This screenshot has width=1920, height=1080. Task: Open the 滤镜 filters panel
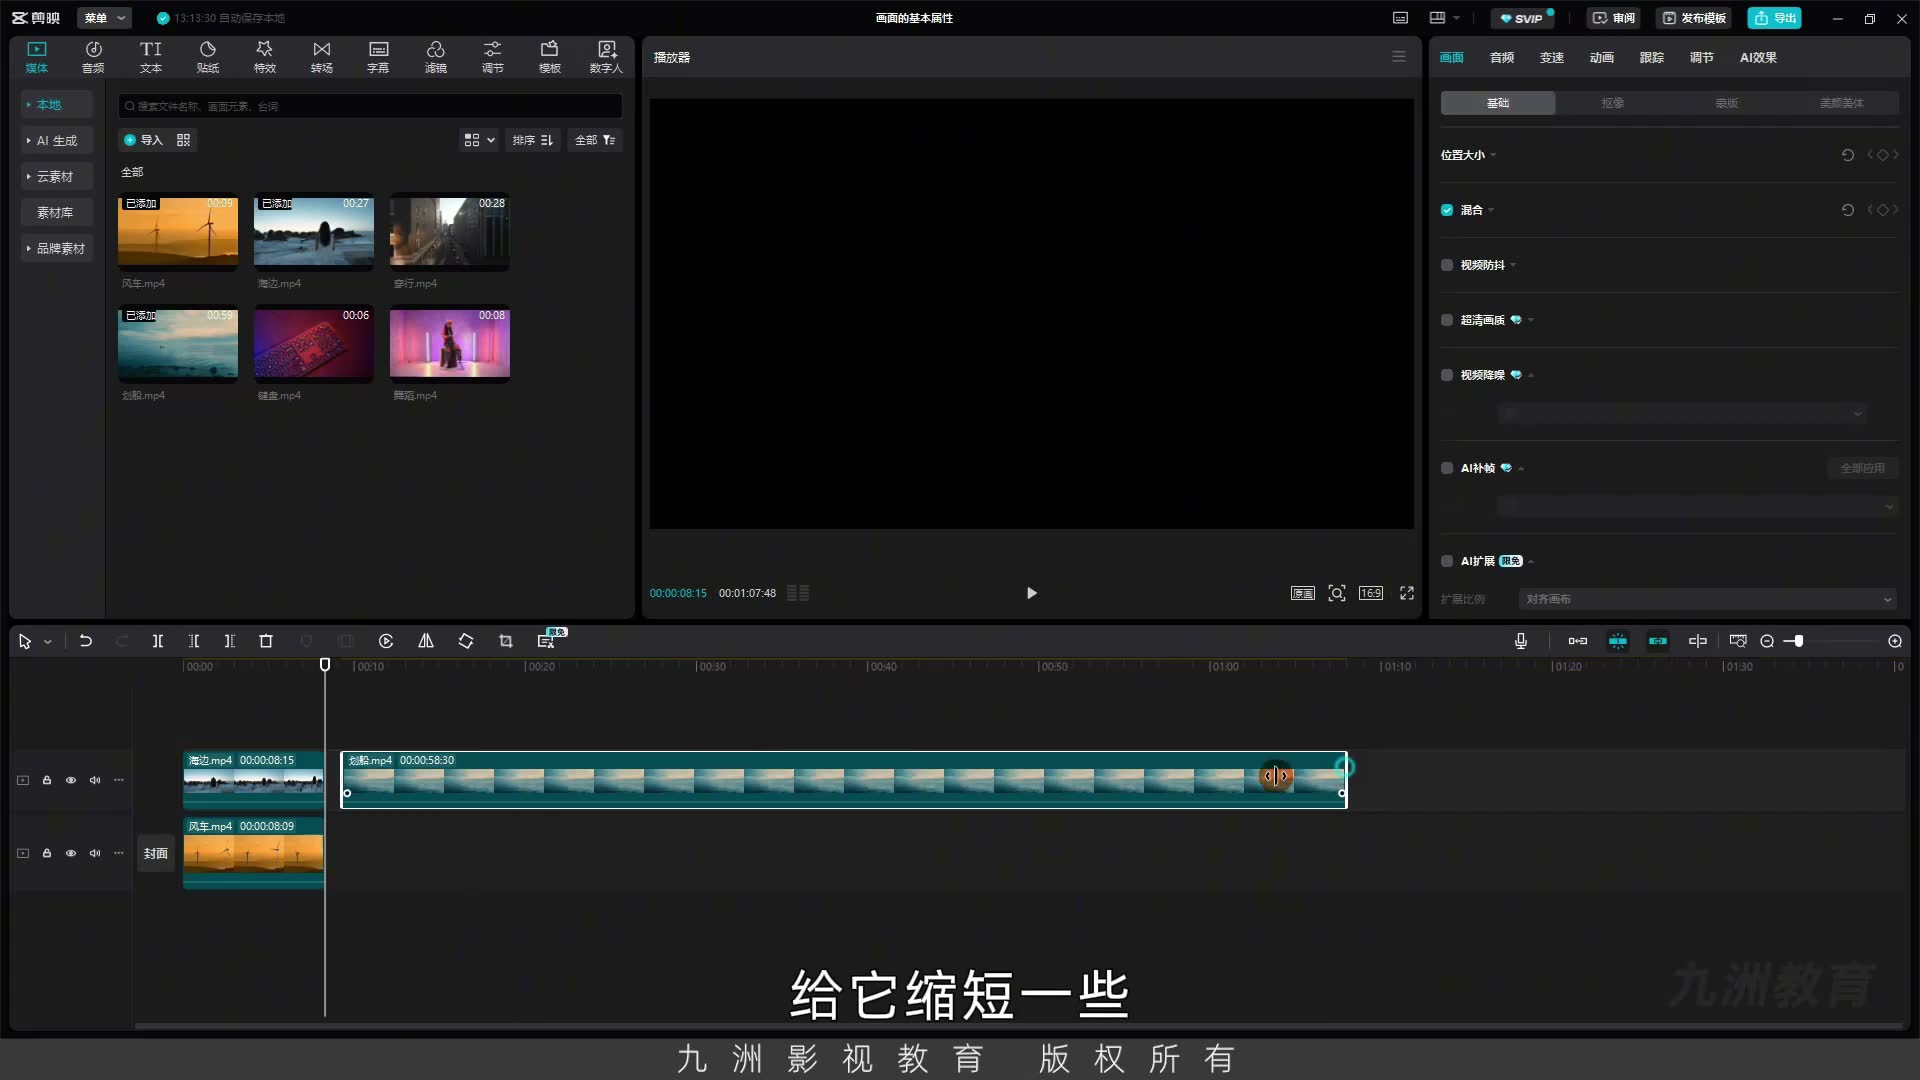pyautogui.click(x=436, y=57)
